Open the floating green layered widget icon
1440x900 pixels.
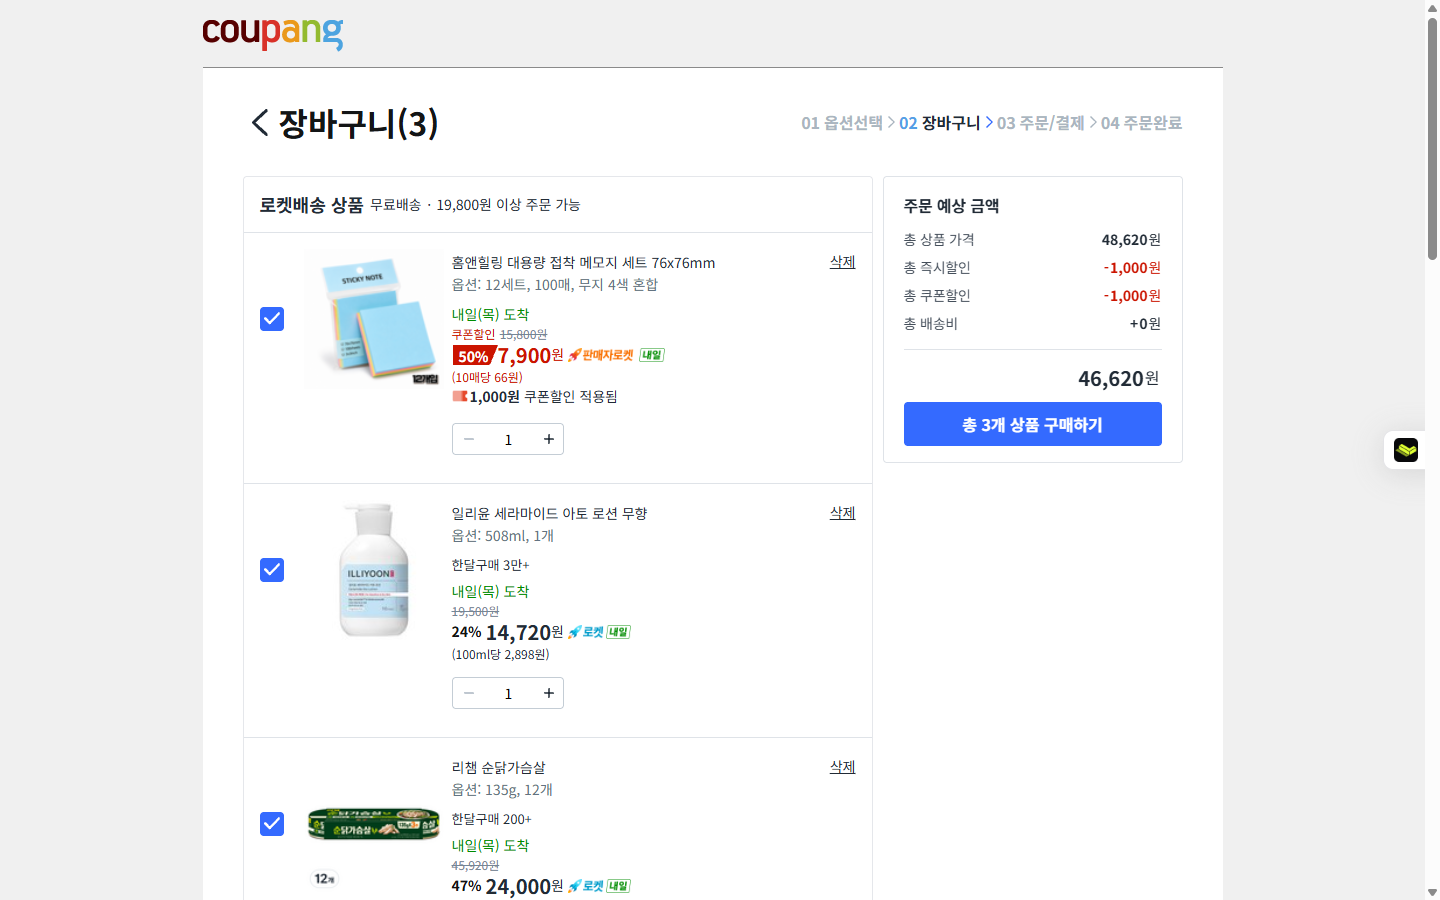[1406, 450]
